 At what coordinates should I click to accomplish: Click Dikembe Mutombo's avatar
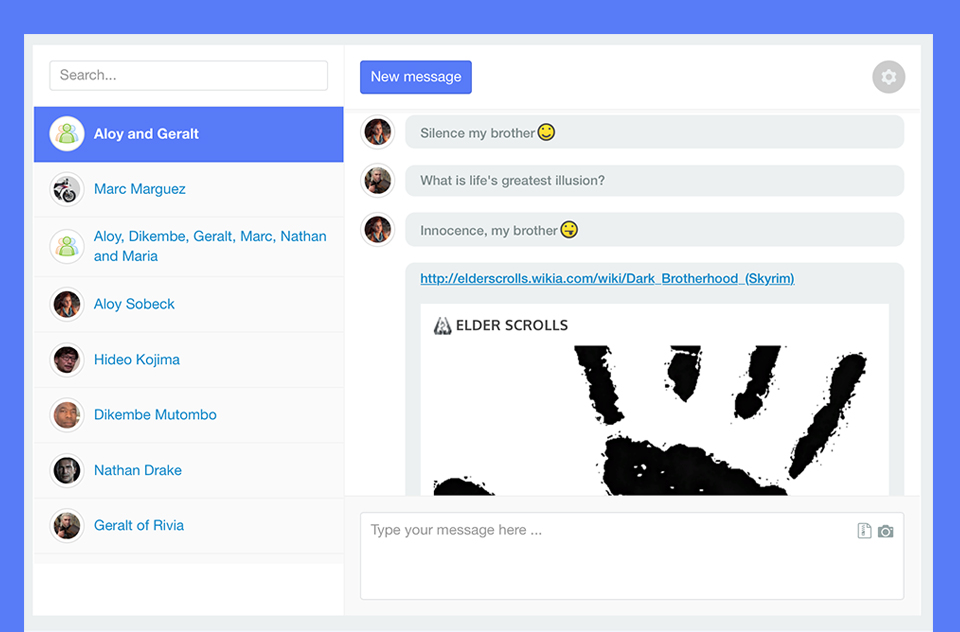click(67, 415)
